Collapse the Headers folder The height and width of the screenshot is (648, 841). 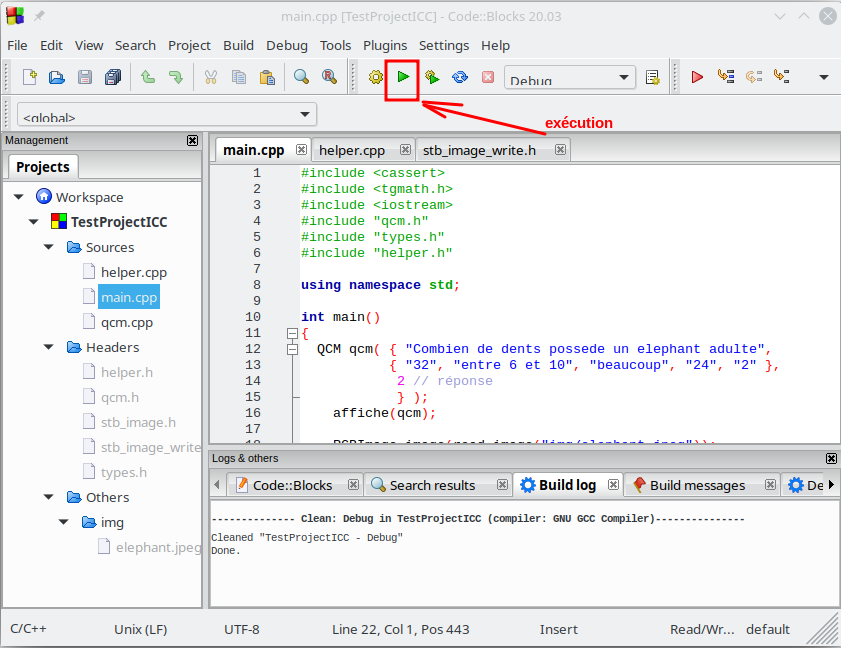pyautogui.click(x=49, y=347)
